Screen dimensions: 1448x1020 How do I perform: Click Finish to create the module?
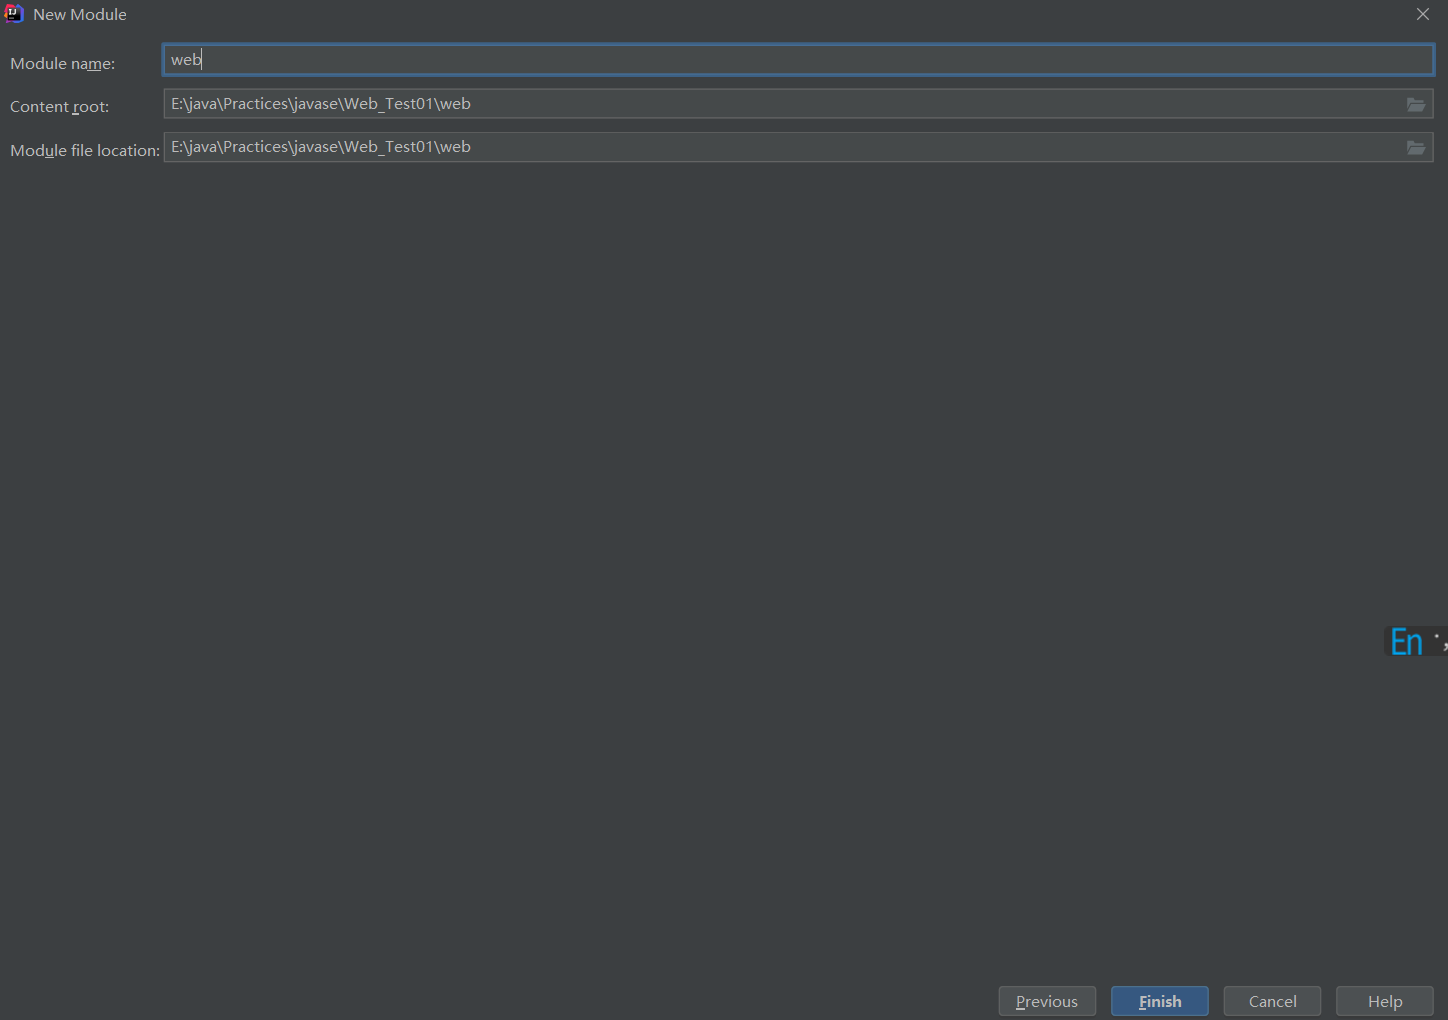(1160, 1001)
